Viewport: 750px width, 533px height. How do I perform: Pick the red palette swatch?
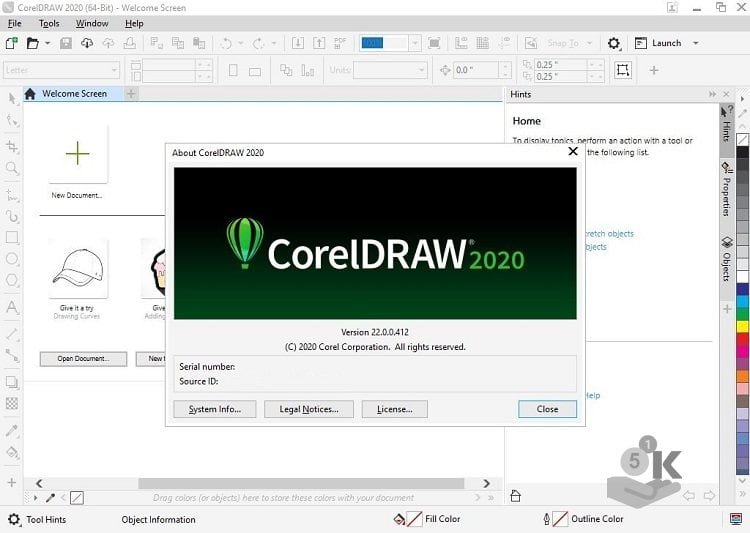pyautogui.click(x=742, y=339)
